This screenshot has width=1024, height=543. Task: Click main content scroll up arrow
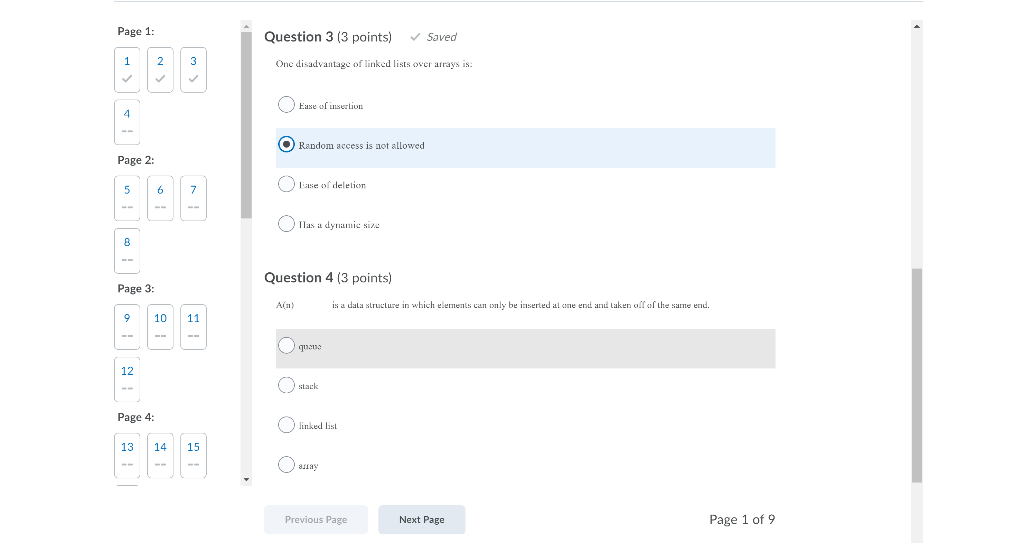[x=917, y=27]
